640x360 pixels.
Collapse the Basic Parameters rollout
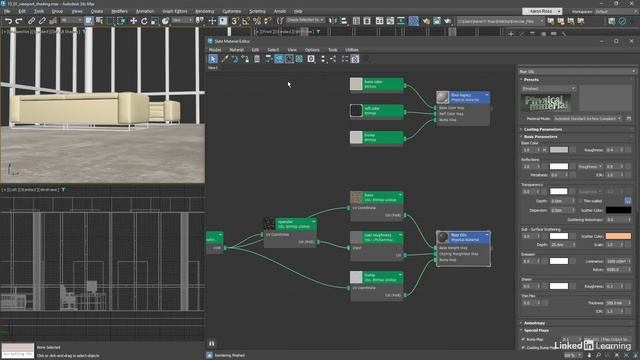coord(540,136)
